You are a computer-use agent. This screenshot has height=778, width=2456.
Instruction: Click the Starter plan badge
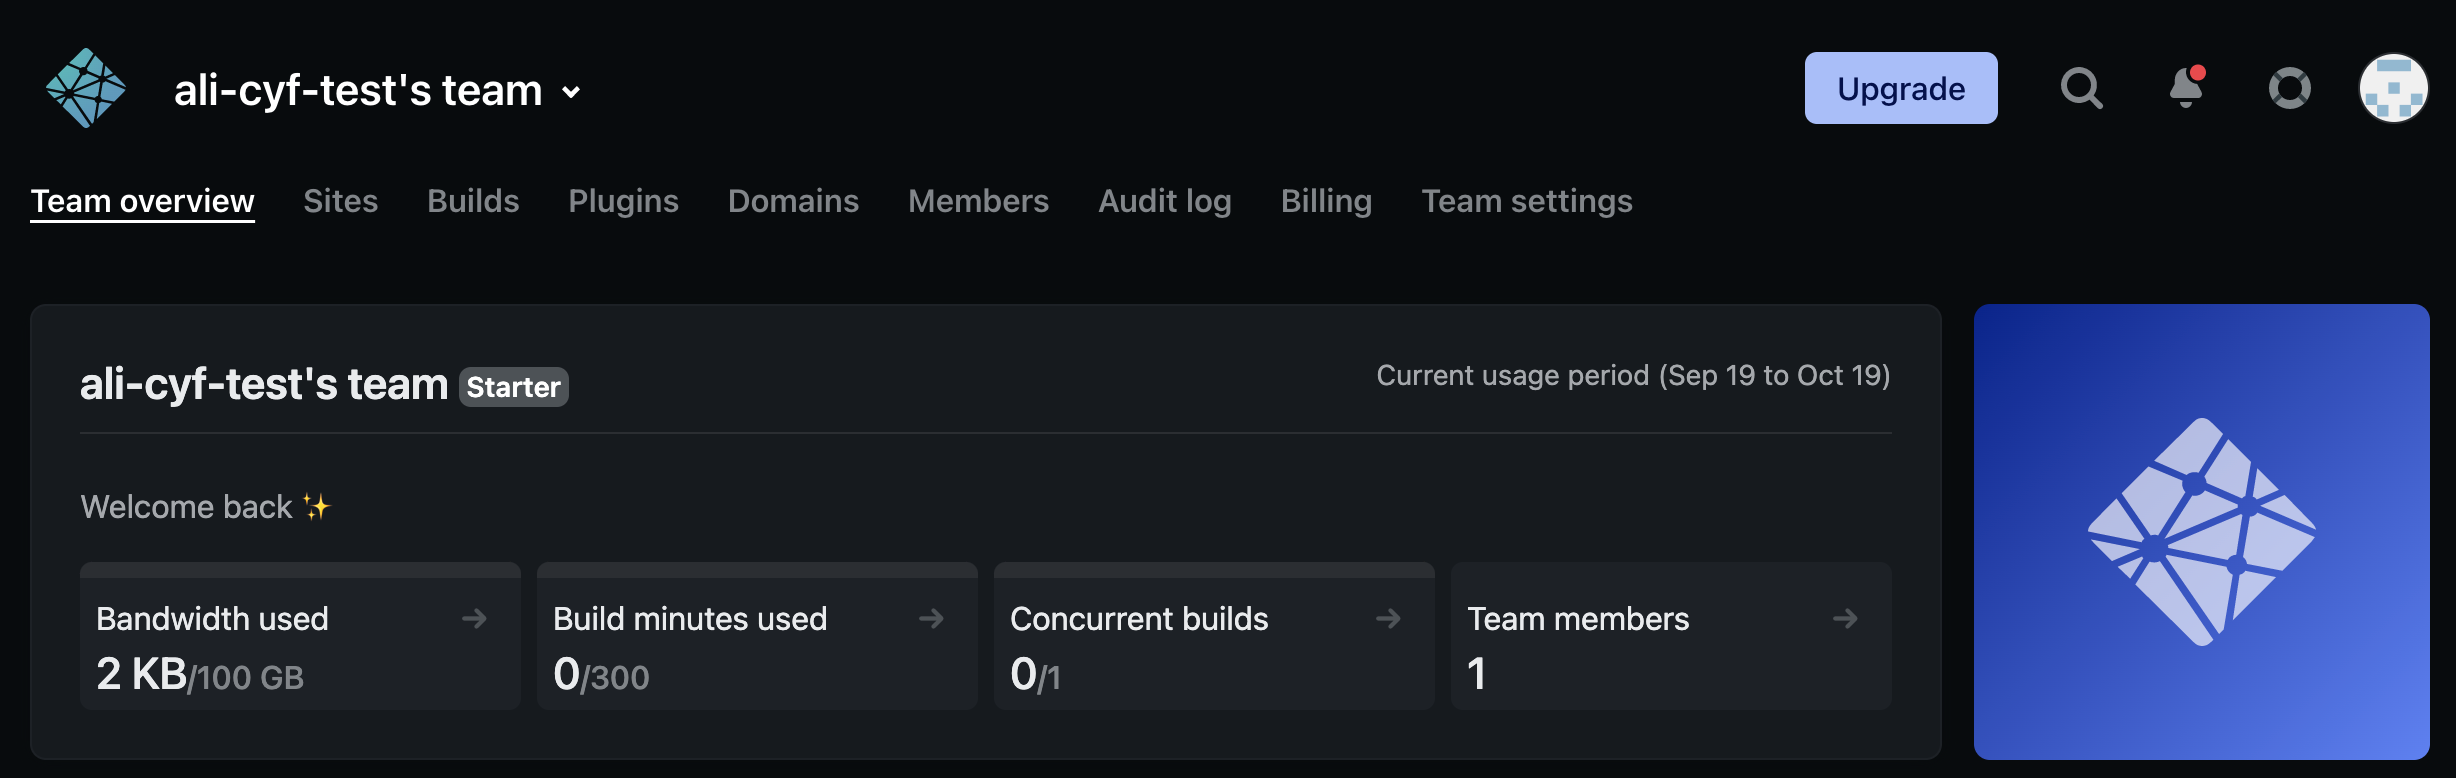(x=514, y=387)
